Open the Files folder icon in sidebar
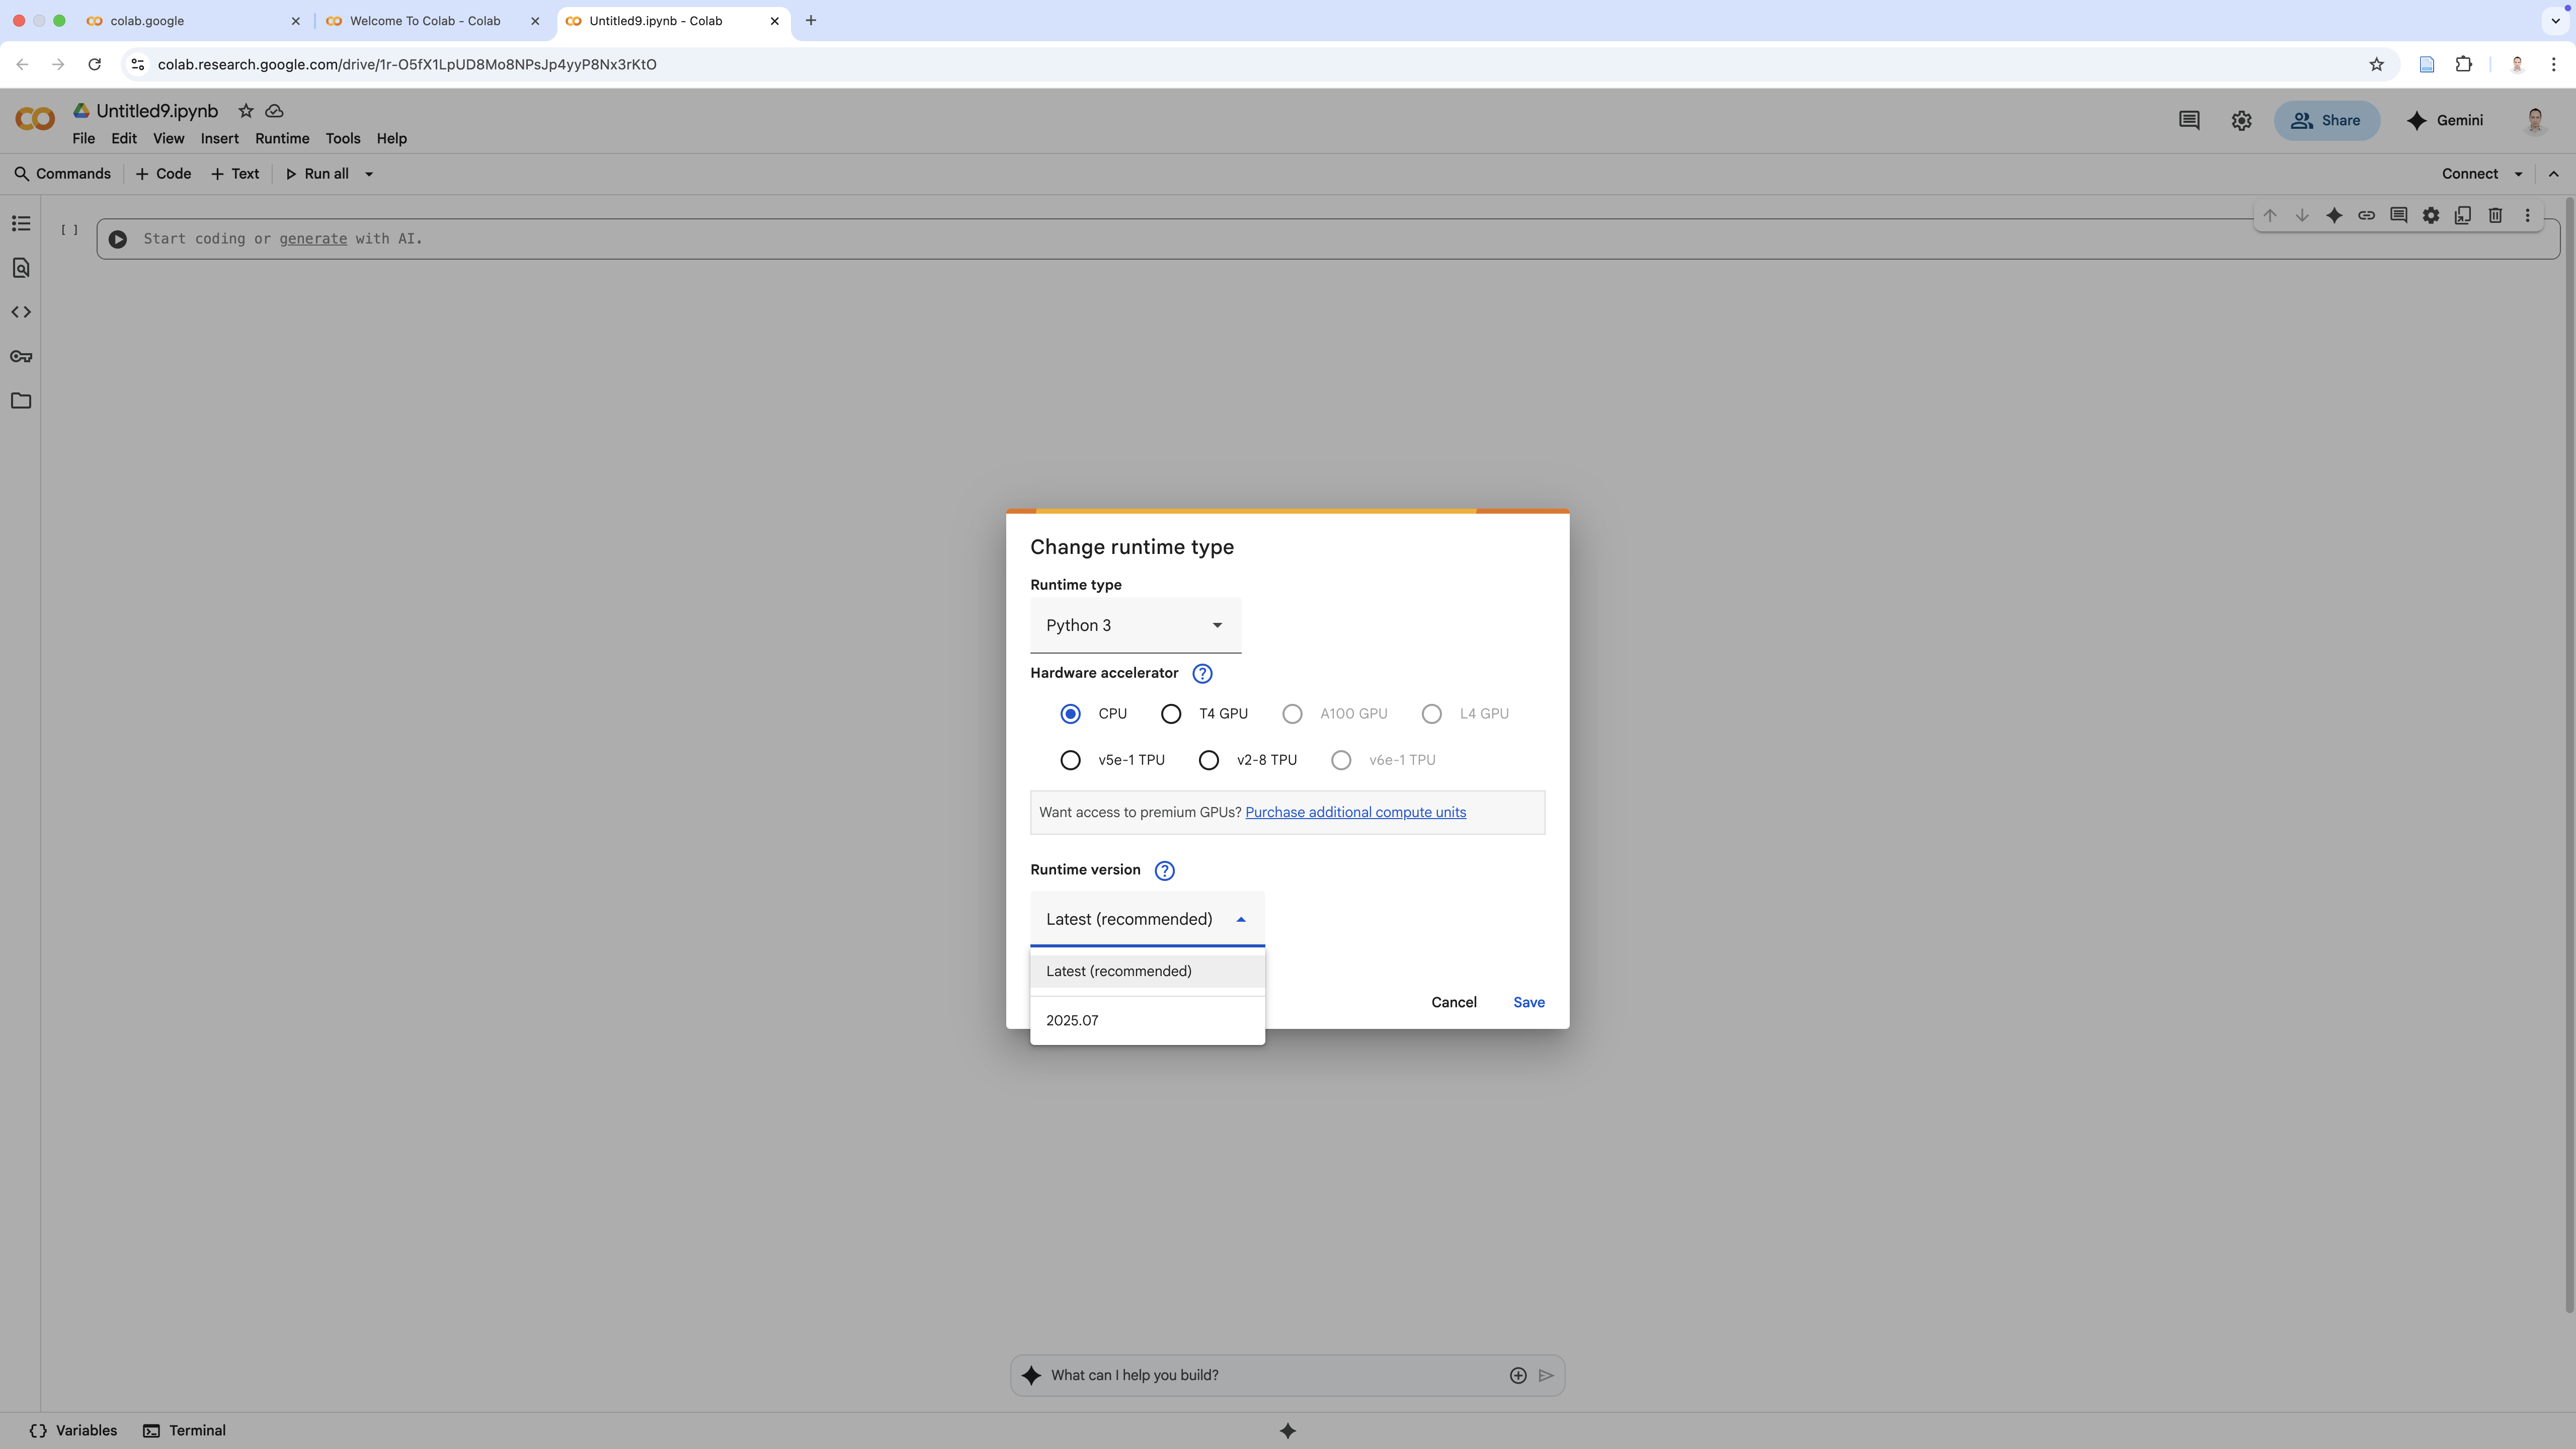 21,401
